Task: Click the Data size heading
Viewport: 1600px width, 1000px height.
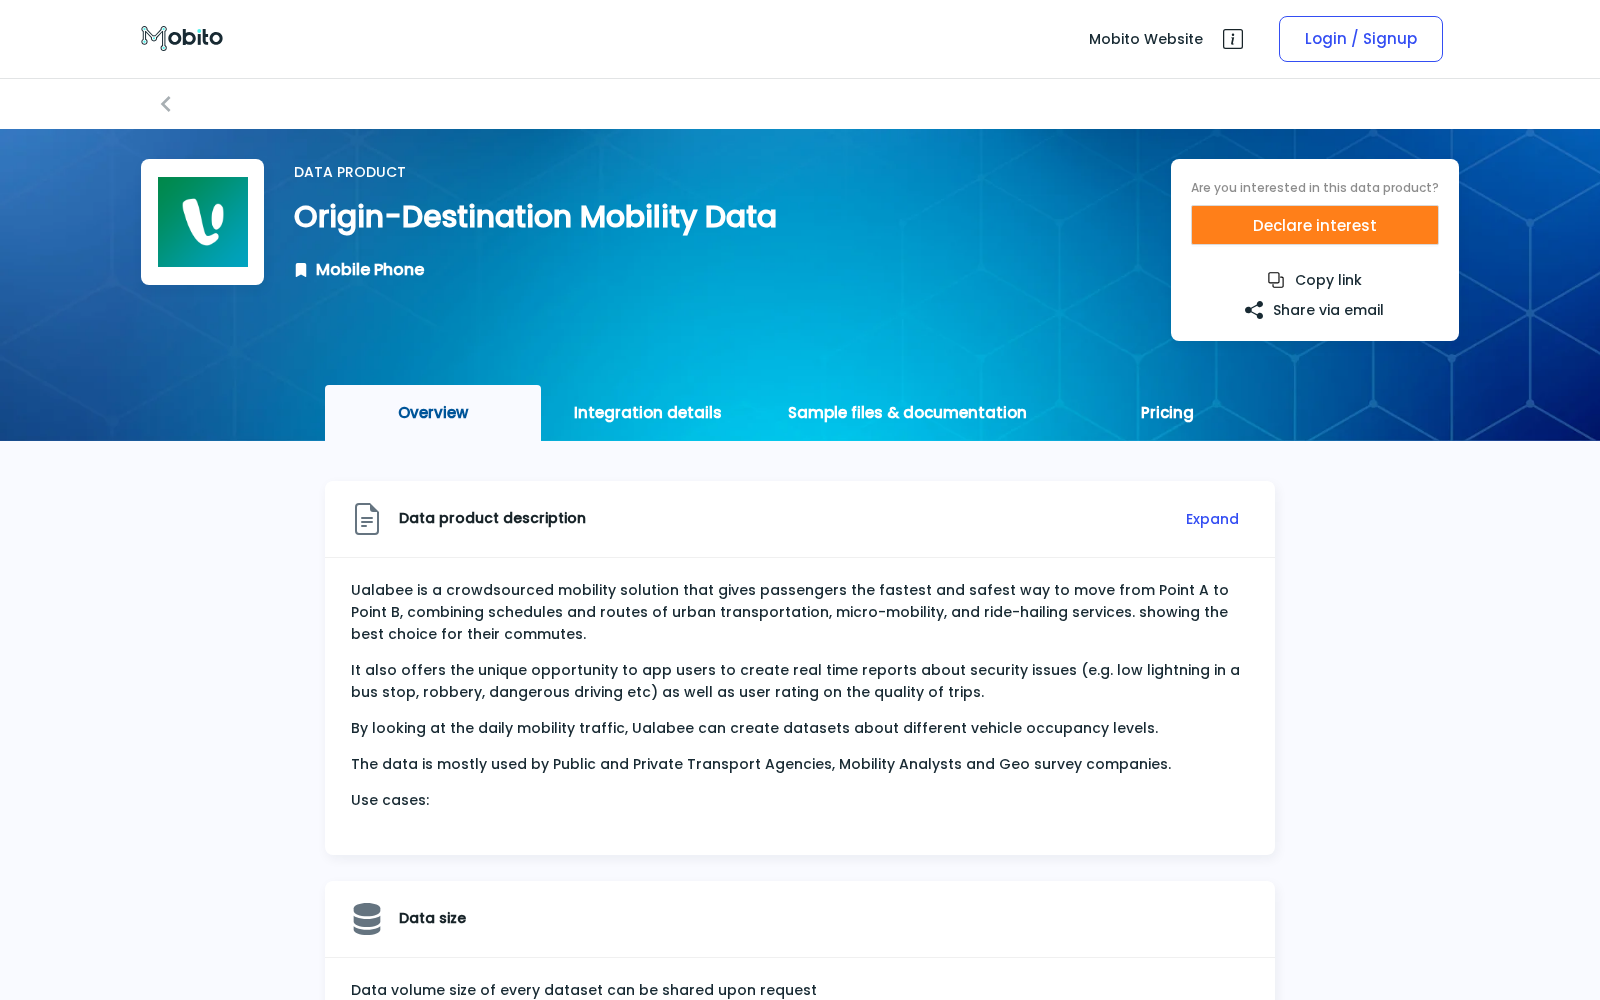Action: [432, 918]
